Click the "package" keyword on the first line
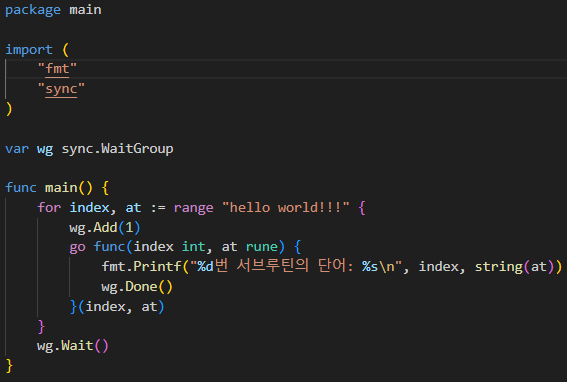This screenshot has height=382, width=567. [x=33, y=10]
